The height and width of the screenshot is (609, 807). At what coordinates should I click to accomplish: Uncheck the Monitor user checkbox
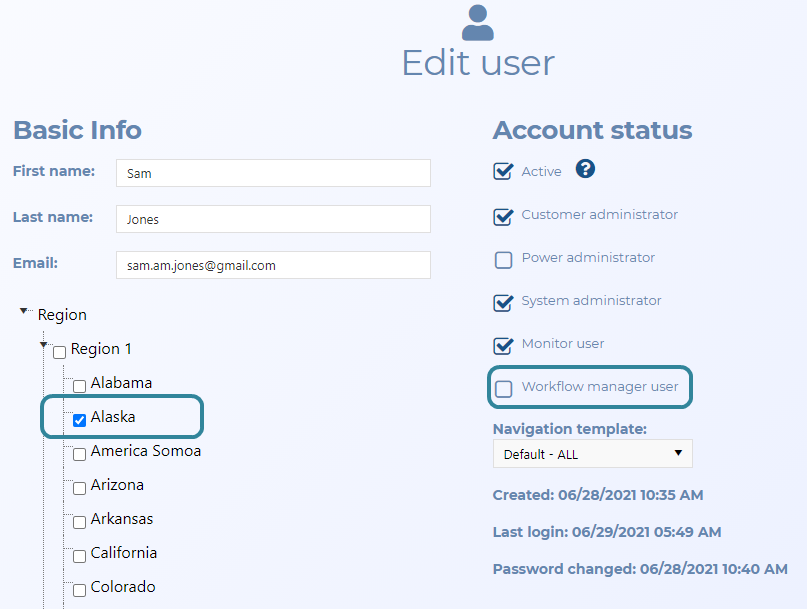tap(504, 346)
